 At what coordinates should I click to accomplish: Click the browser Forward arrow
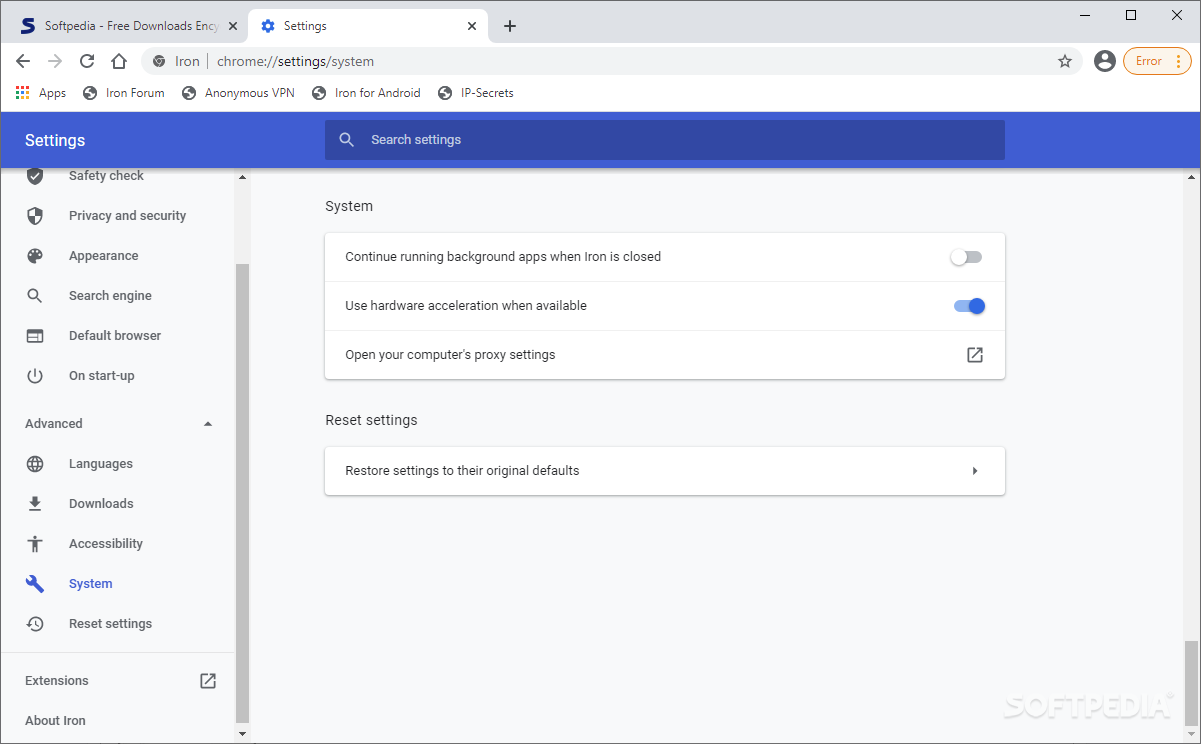[x=55, y=61]
